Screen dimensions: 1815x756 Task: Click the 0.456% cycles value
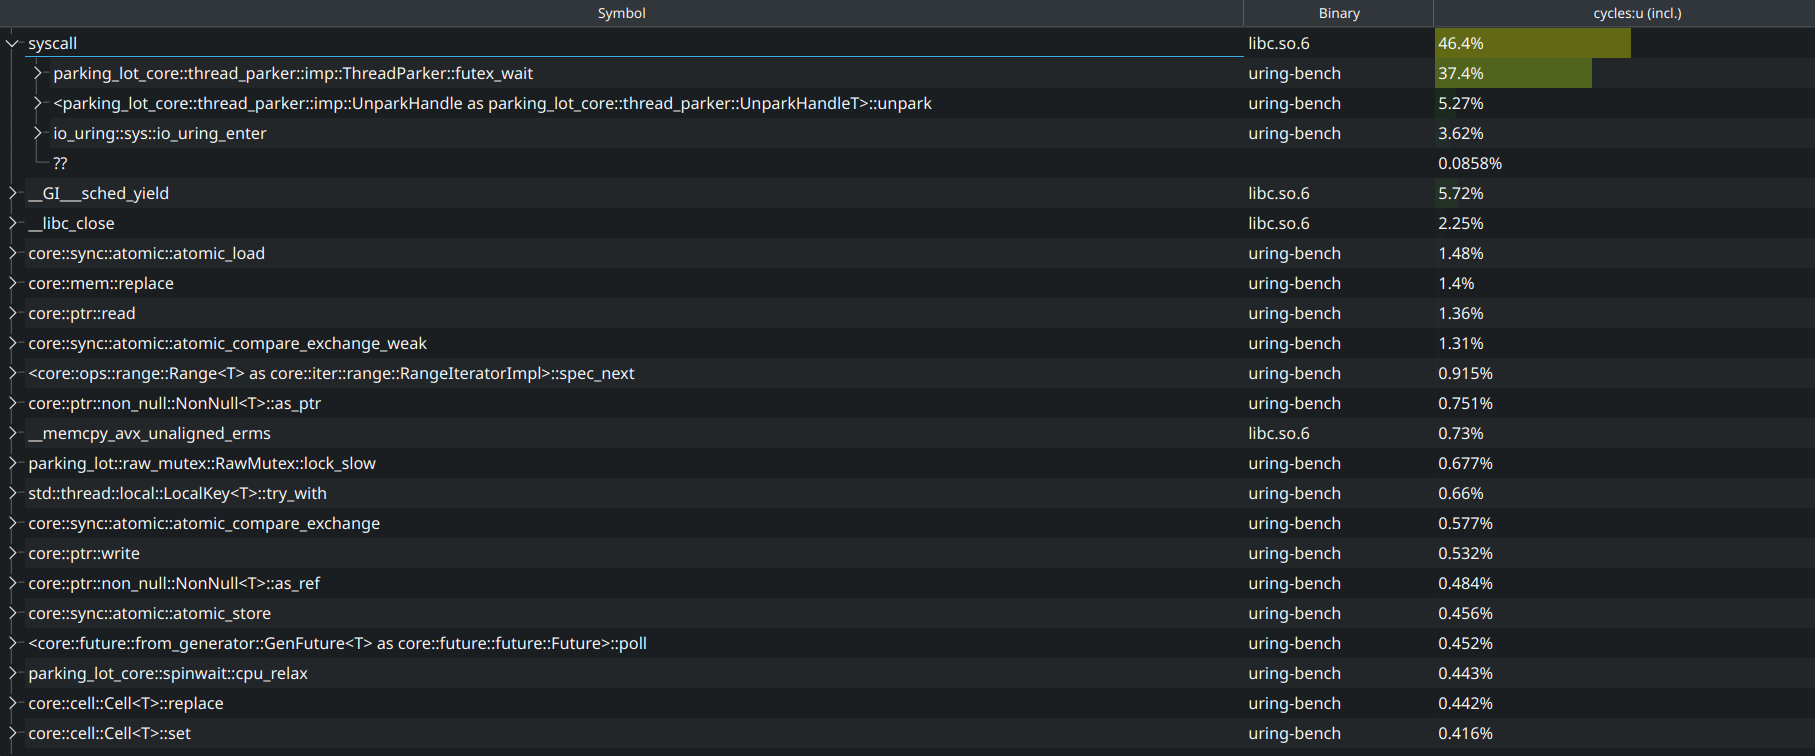tap(1465, 613)
